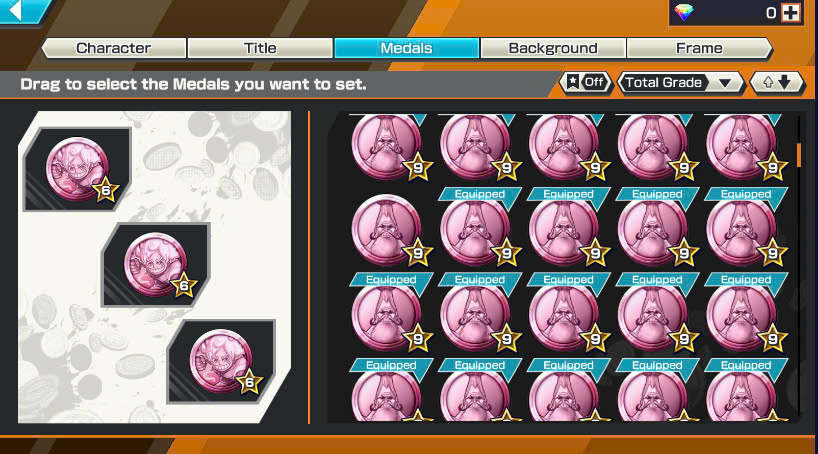Add gems with the plus button
This screenshot has height=454, width=818.
[791, 13]
